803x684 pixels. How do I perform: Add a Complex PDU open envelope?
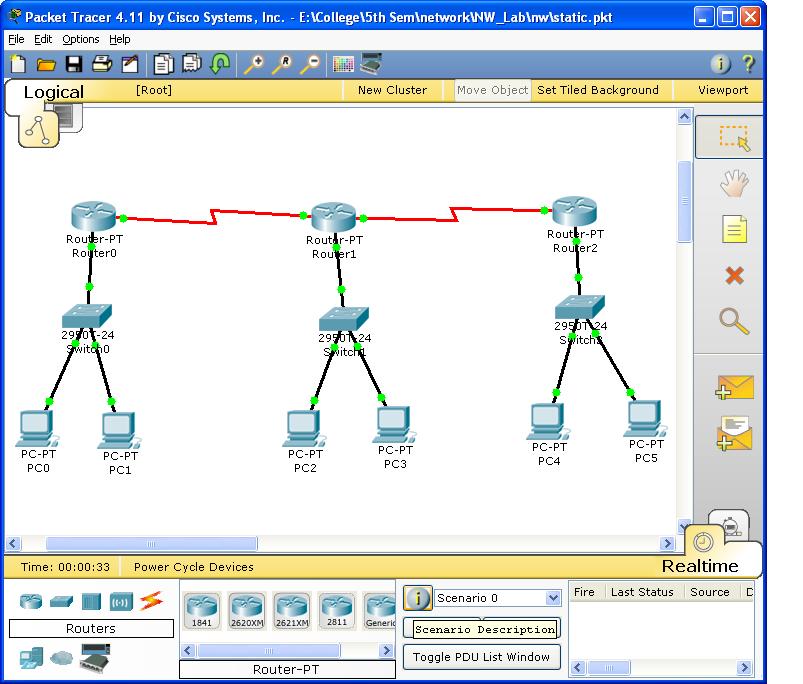pos(734,433)
